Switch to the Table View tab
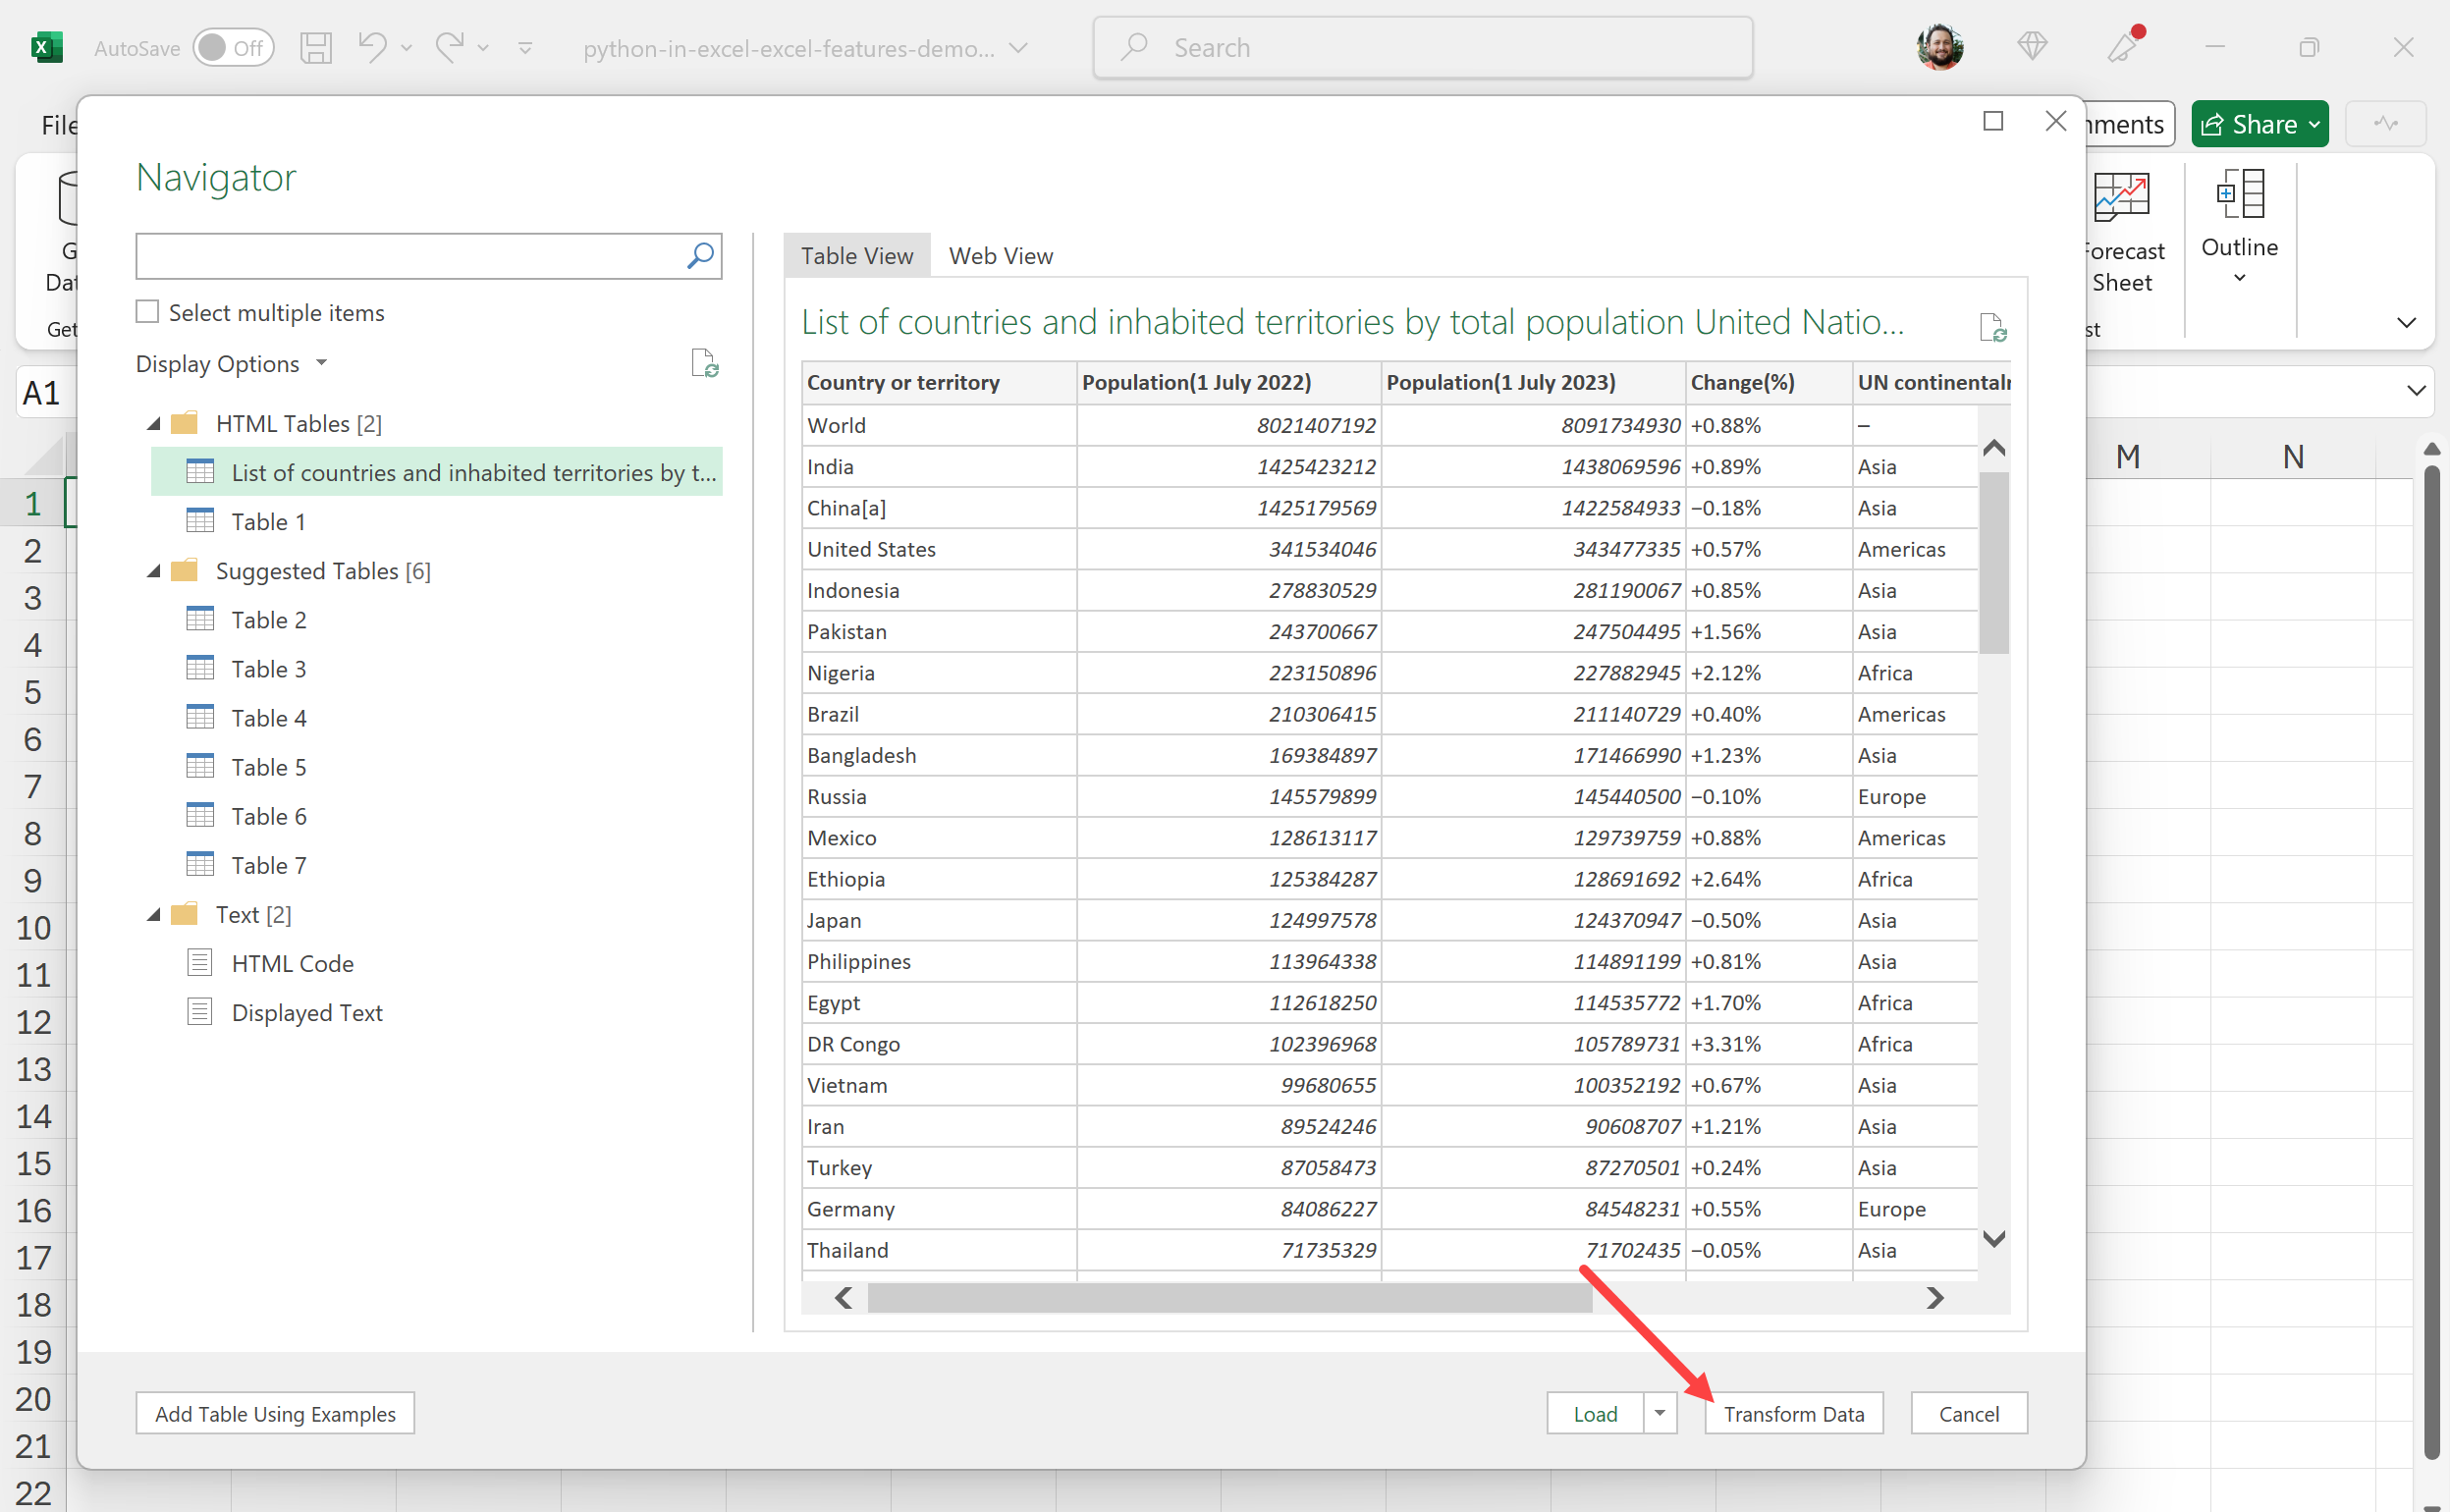Screen dimensions: 2450x1512 [x=856, y=256]
